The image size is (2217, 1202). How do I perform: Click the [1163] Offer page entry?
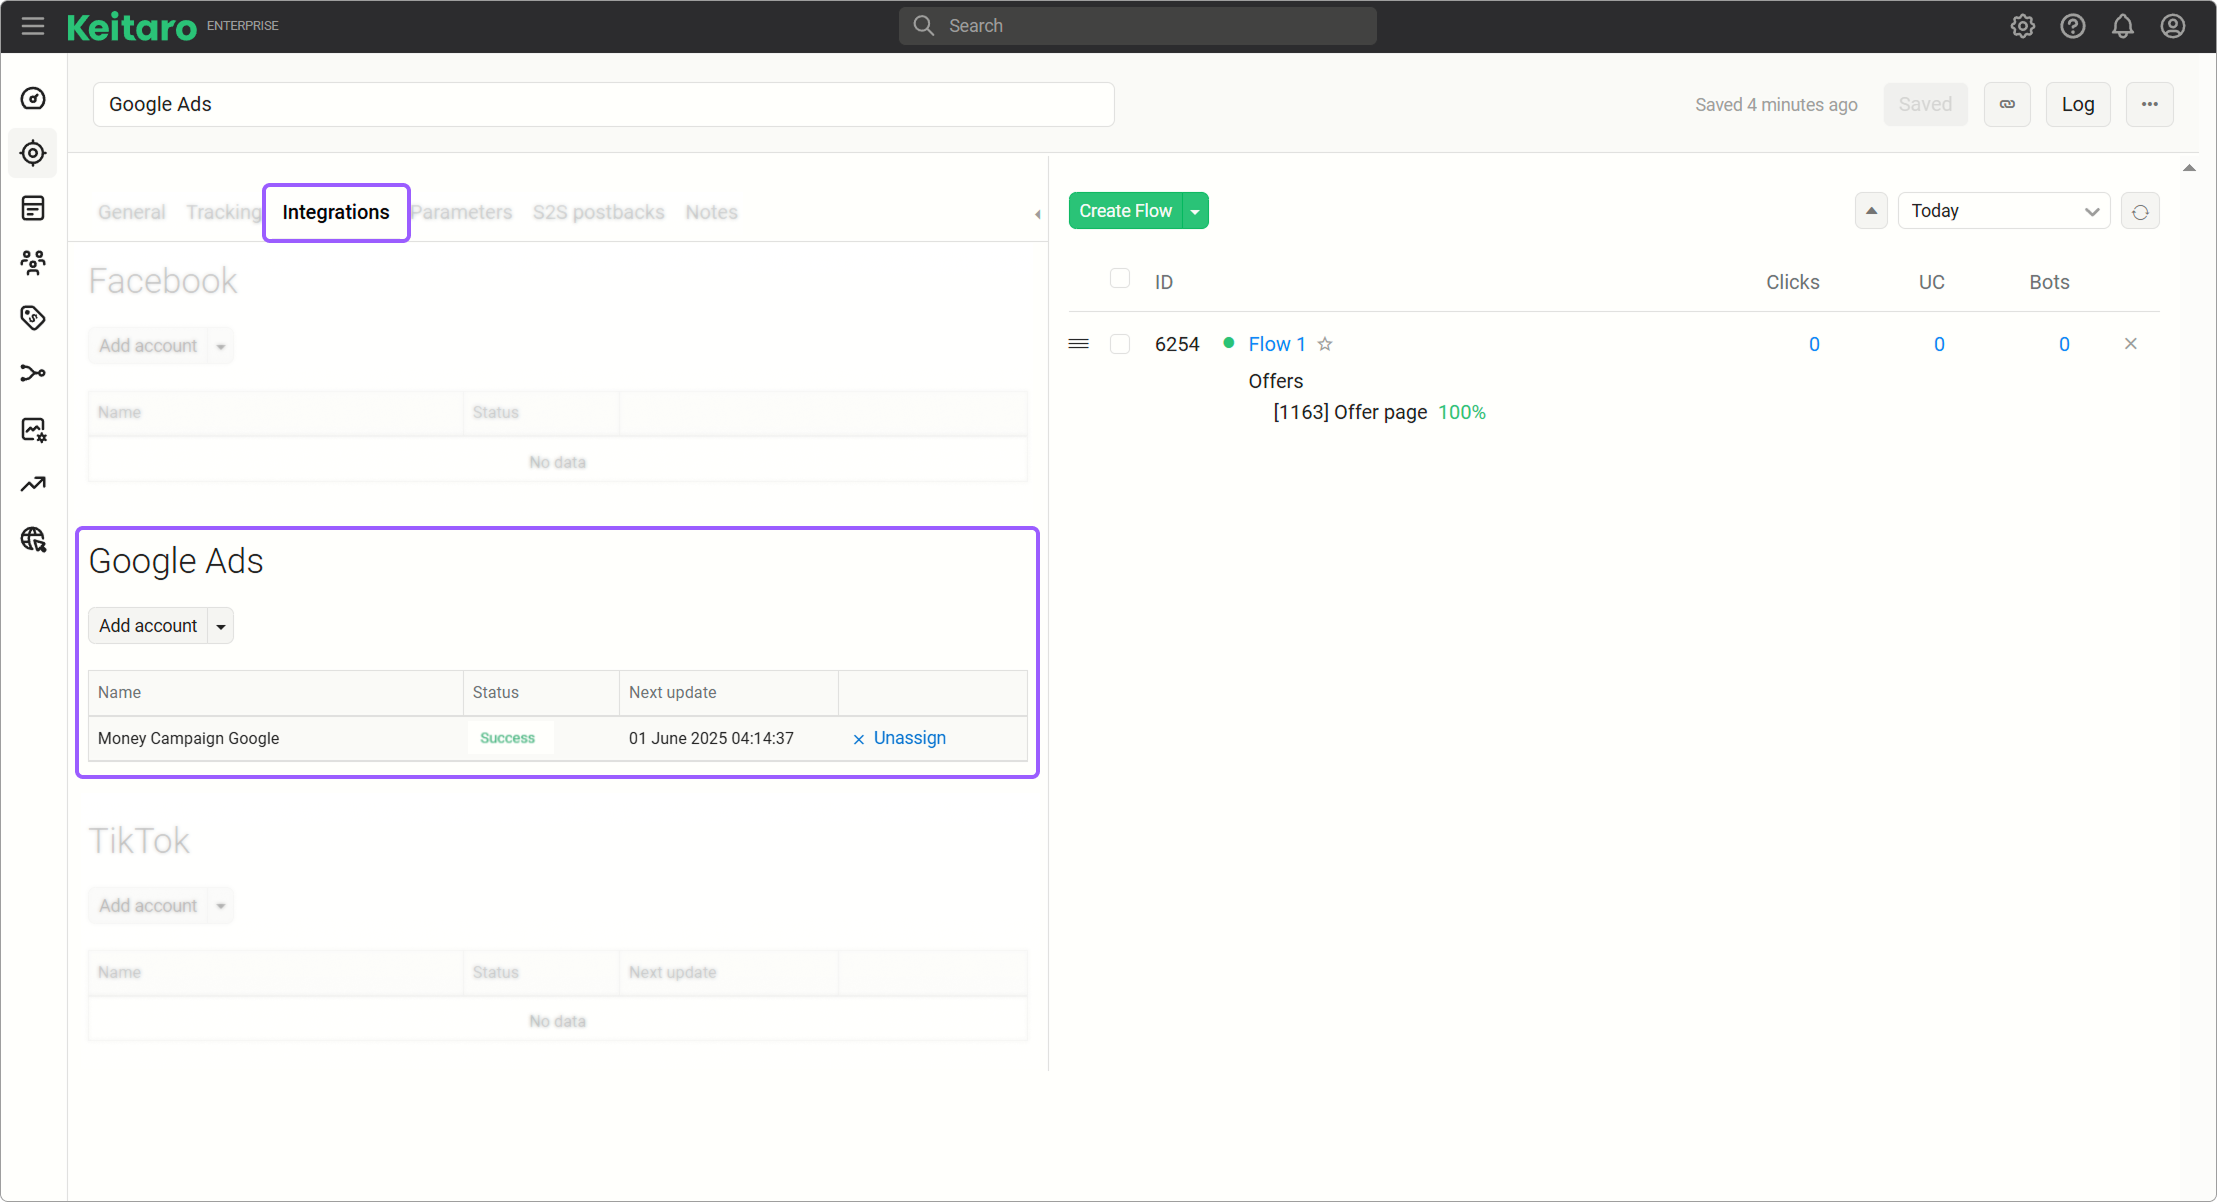1350,412
